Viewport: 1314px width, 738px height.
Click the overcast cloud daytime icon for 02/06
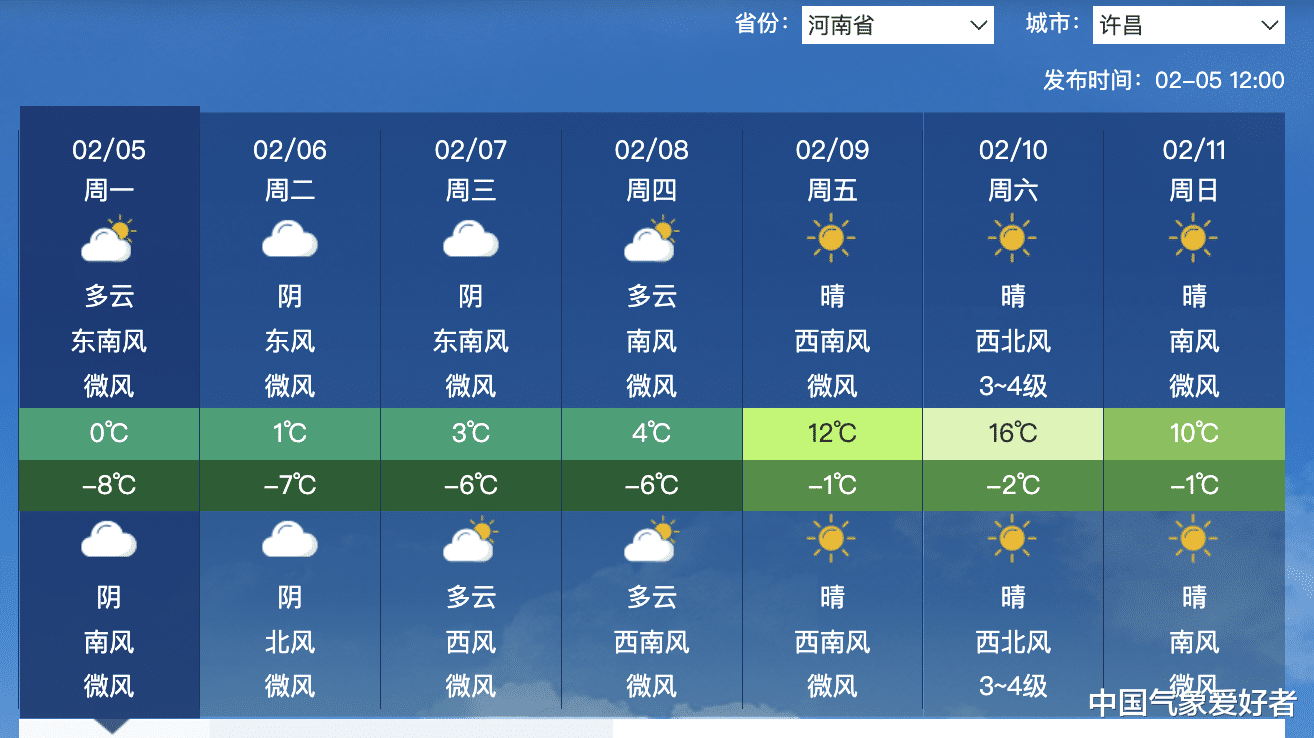point(290,239)
